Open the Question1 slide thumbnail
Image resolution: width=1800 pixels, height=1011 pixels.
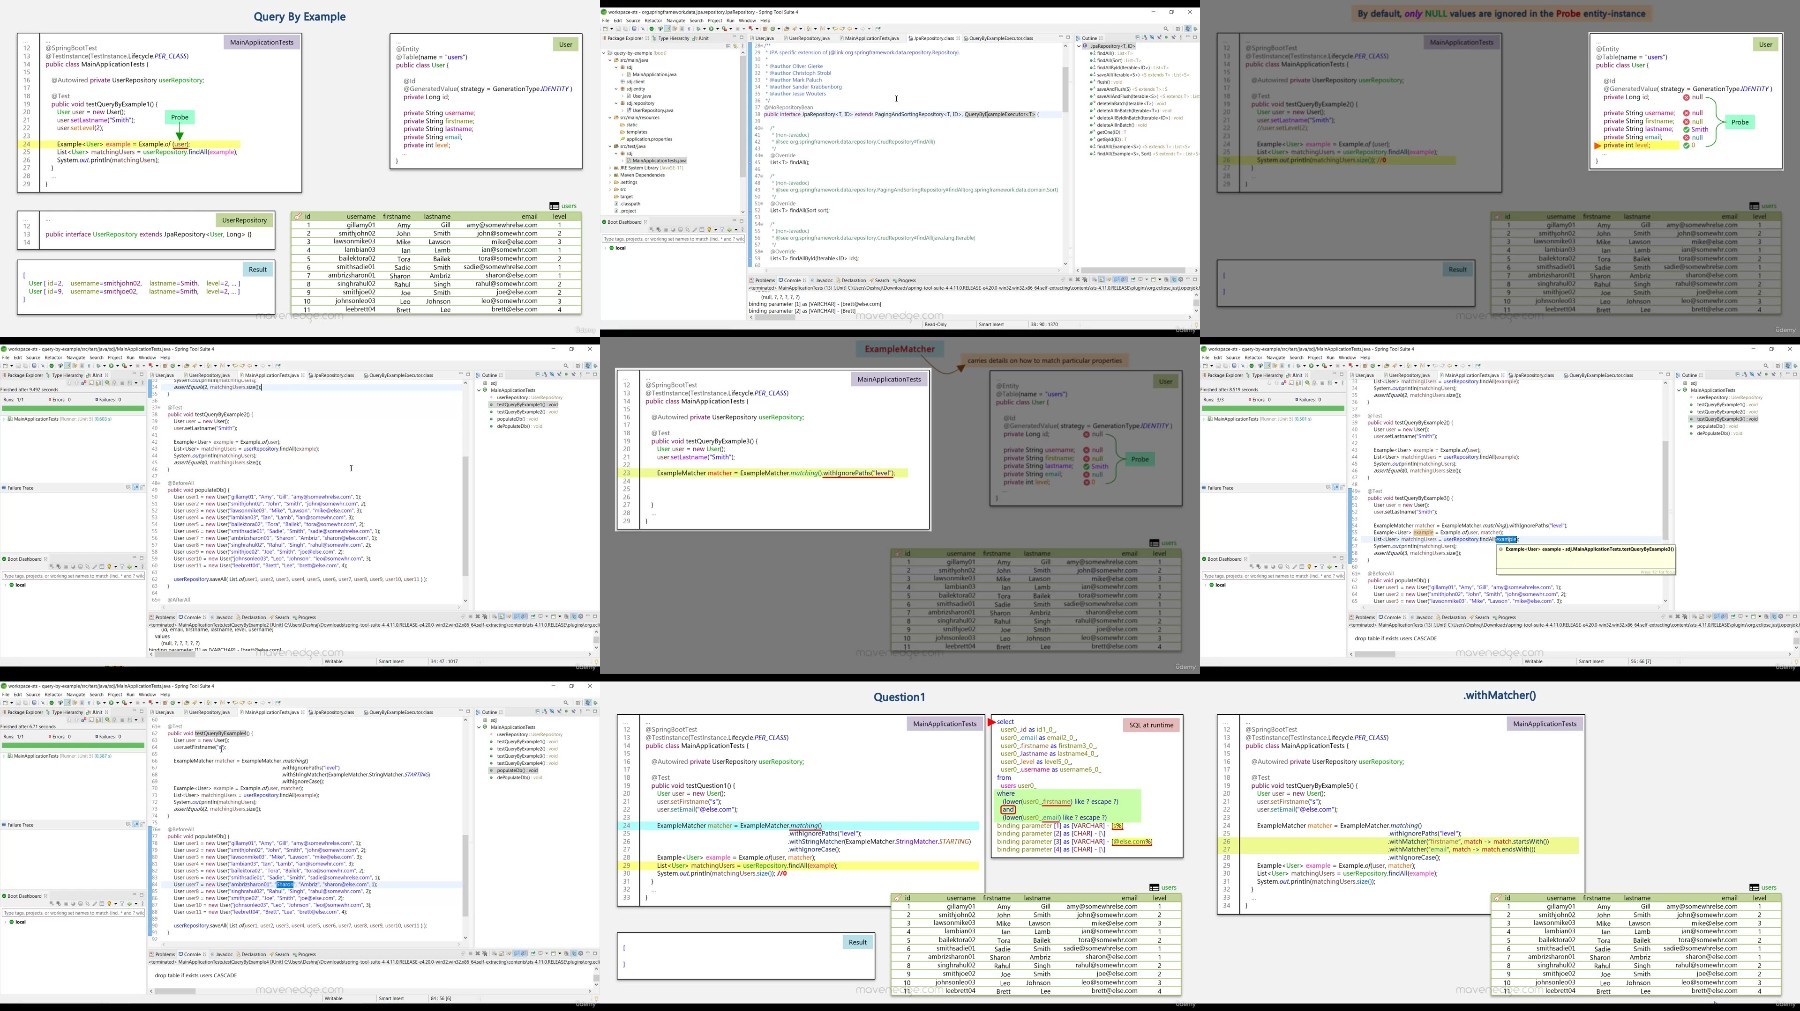pyautogui.click(x=900, y=842)
